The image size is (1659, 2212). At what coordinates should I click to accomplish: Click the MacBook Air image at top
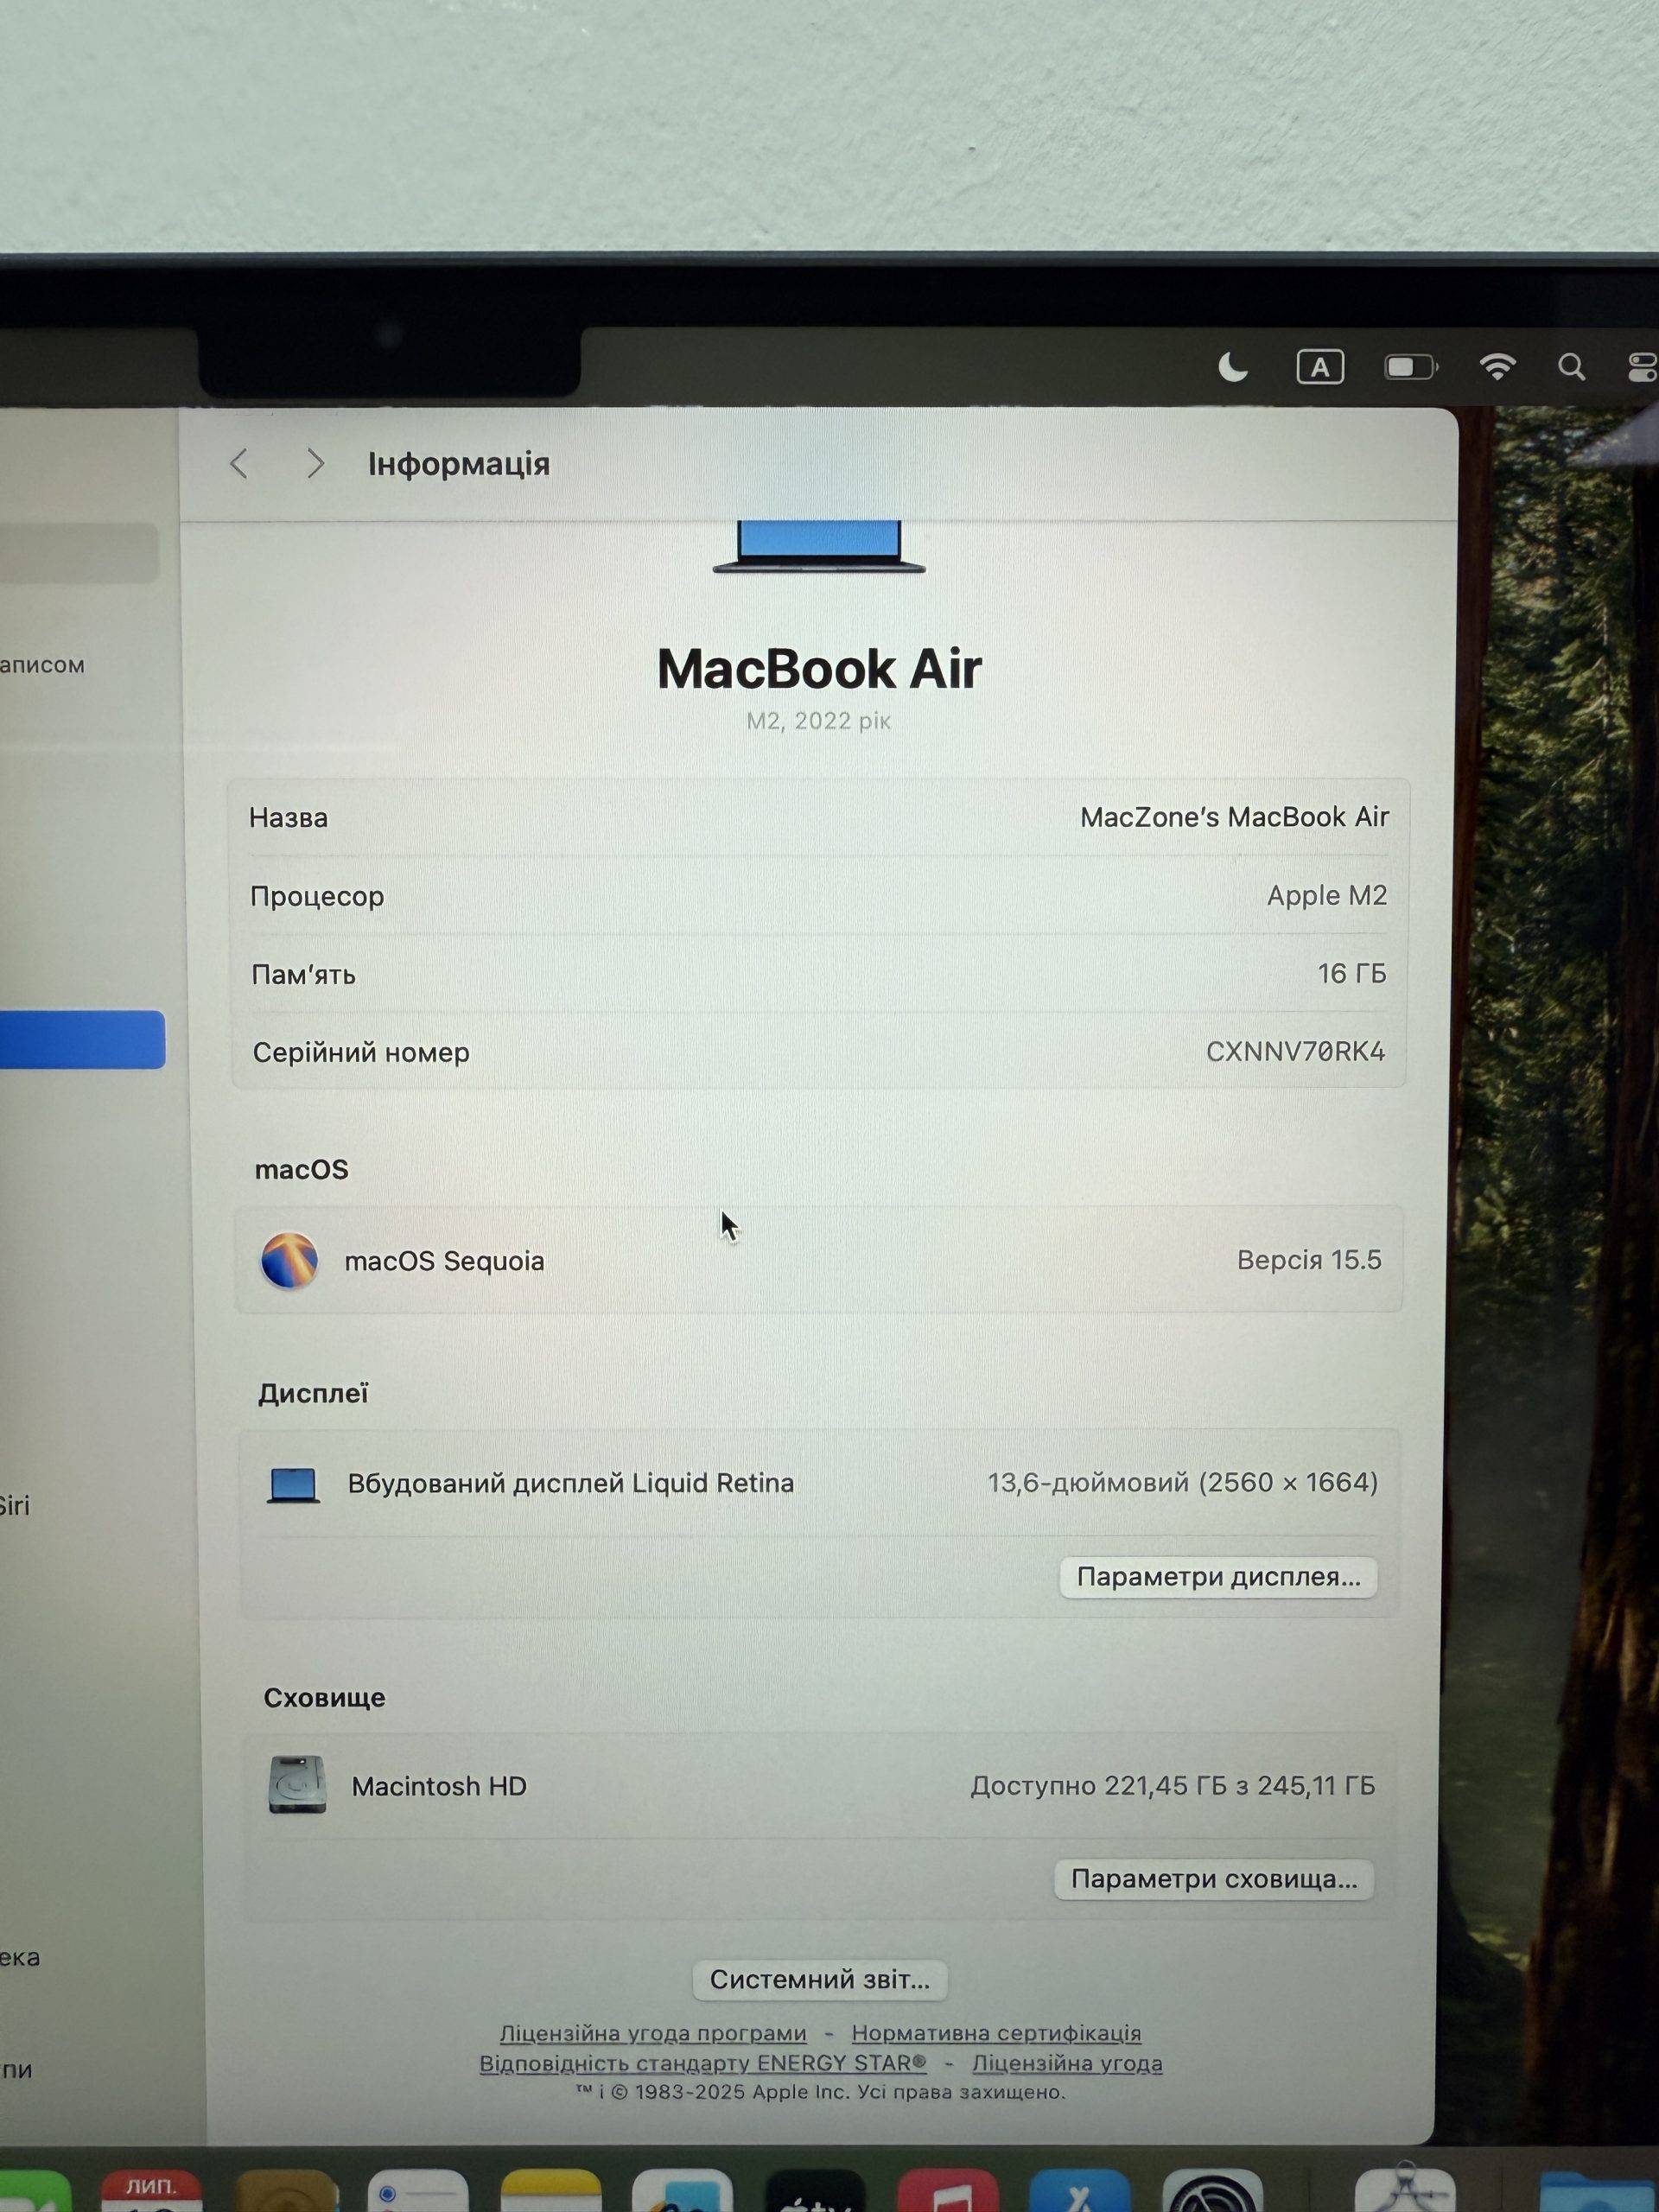819,547
